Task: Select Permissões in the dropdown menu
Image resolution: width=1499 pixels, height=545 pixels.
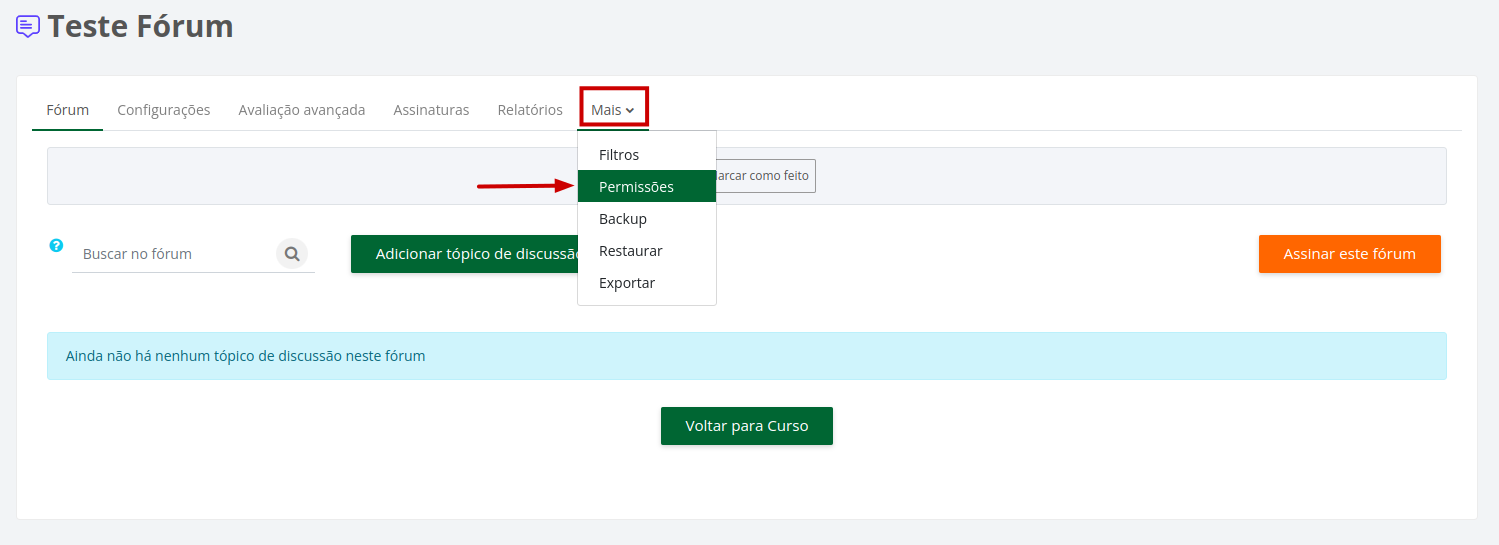Action: point(637,187)
